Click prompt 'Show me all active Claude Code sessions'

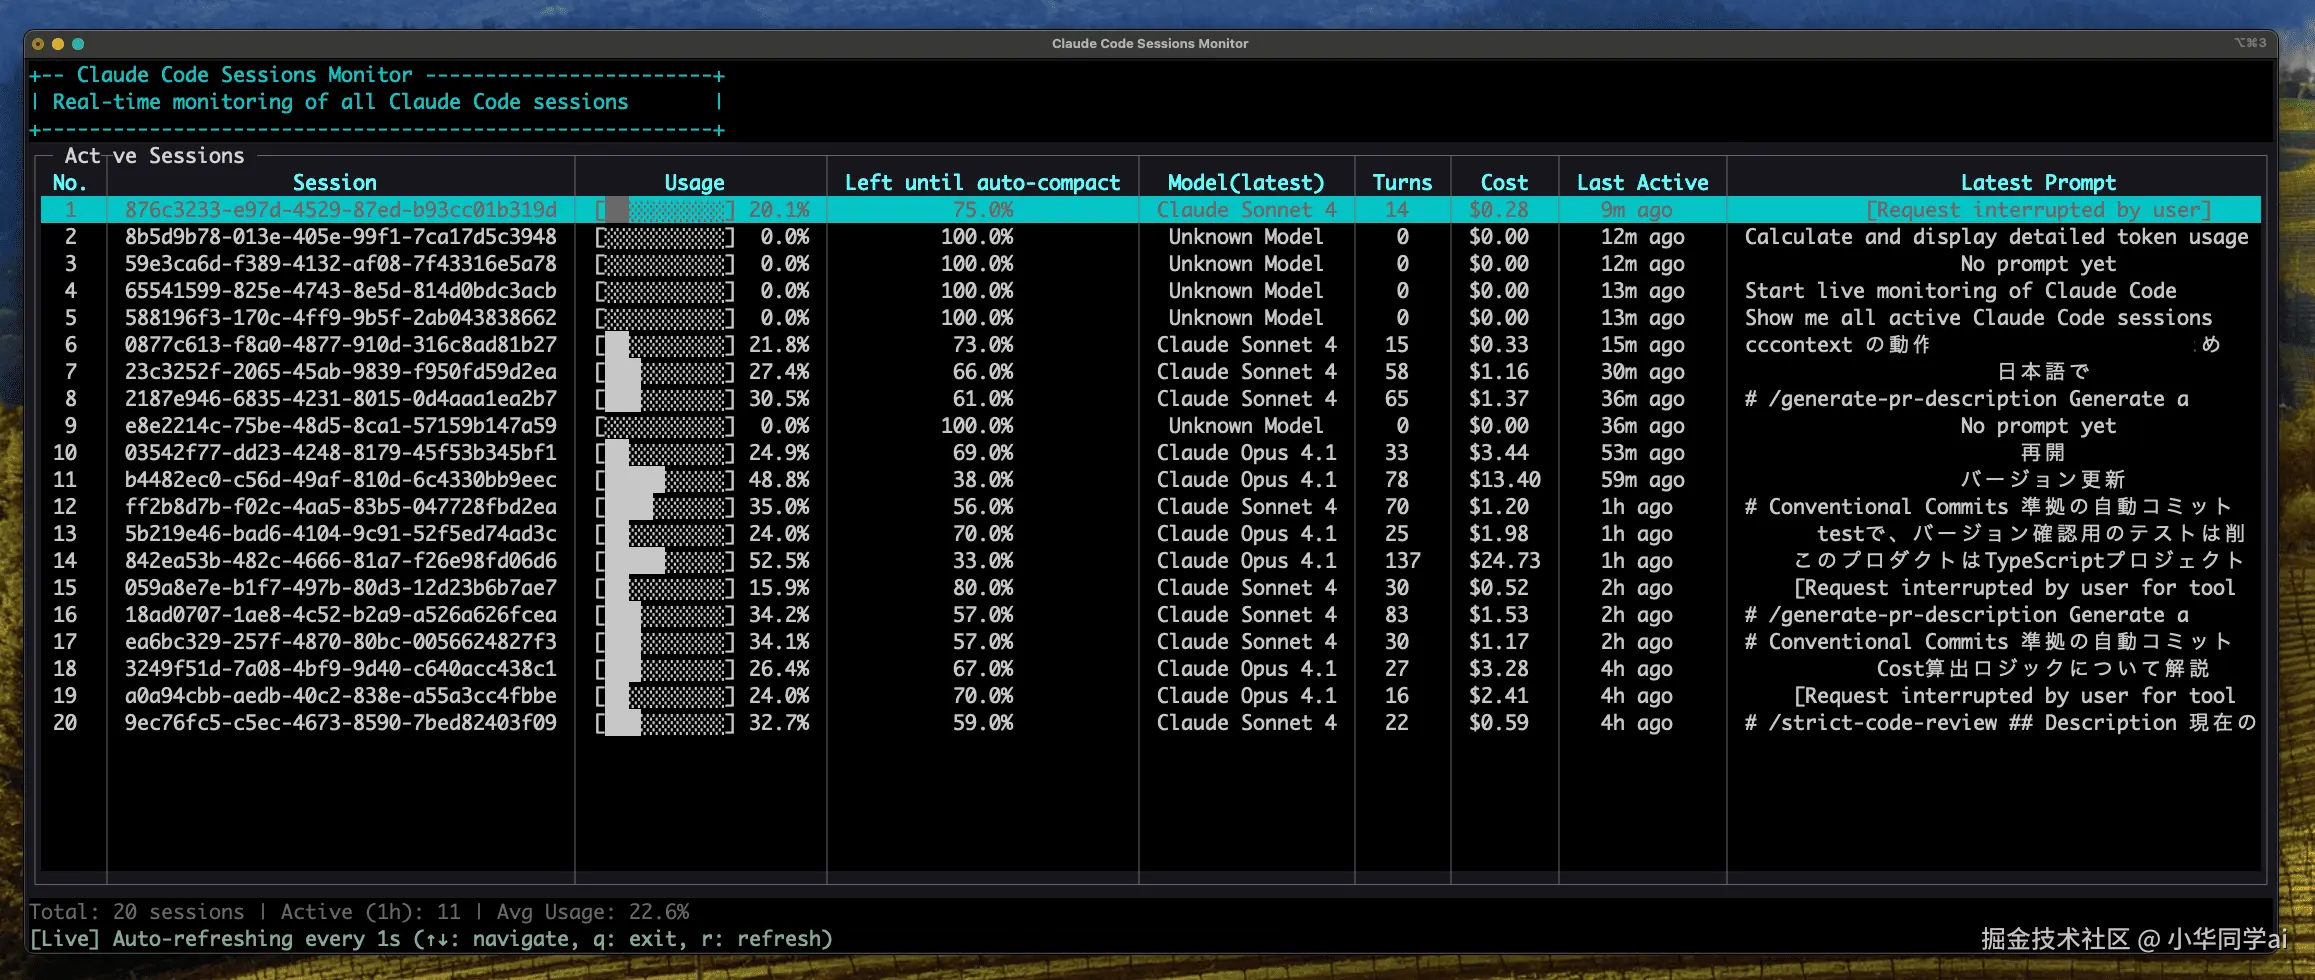pyautogui.click(x=1978, y=318)
